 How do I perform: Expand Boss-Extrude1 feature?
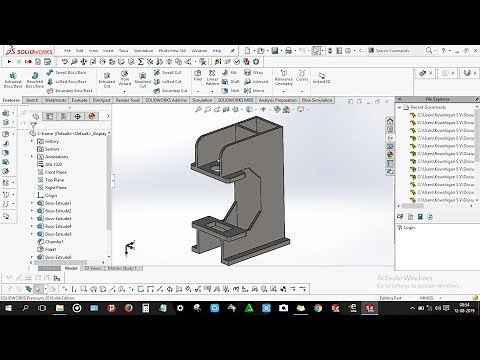click(x=32, y=203)
